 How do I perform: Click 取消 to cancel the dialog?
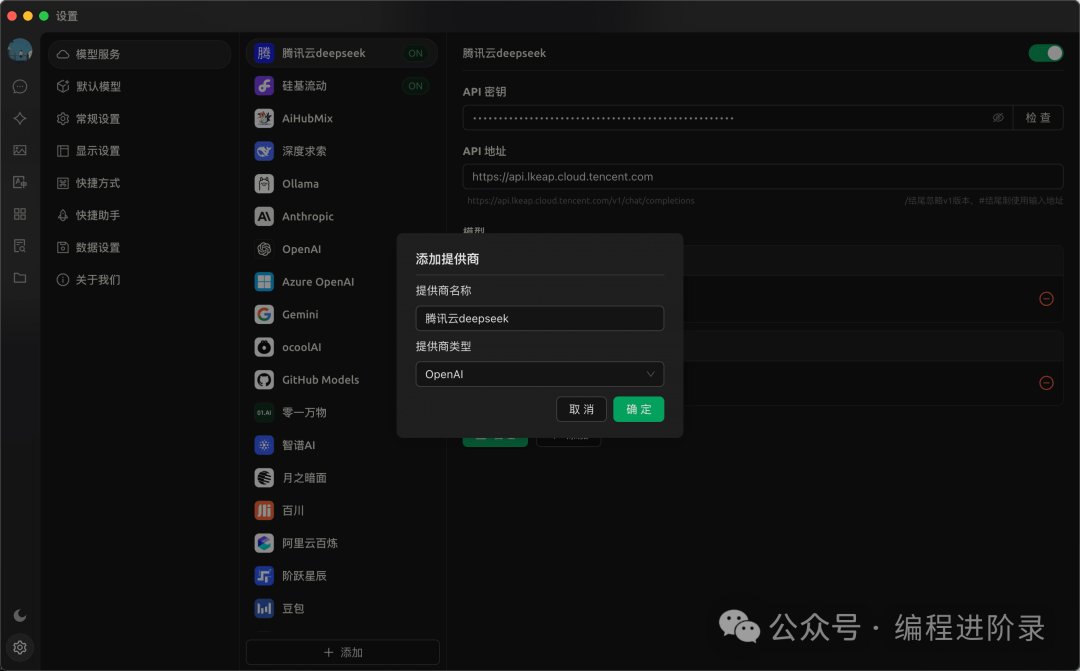pyautogui.click(x=581, y=409)
